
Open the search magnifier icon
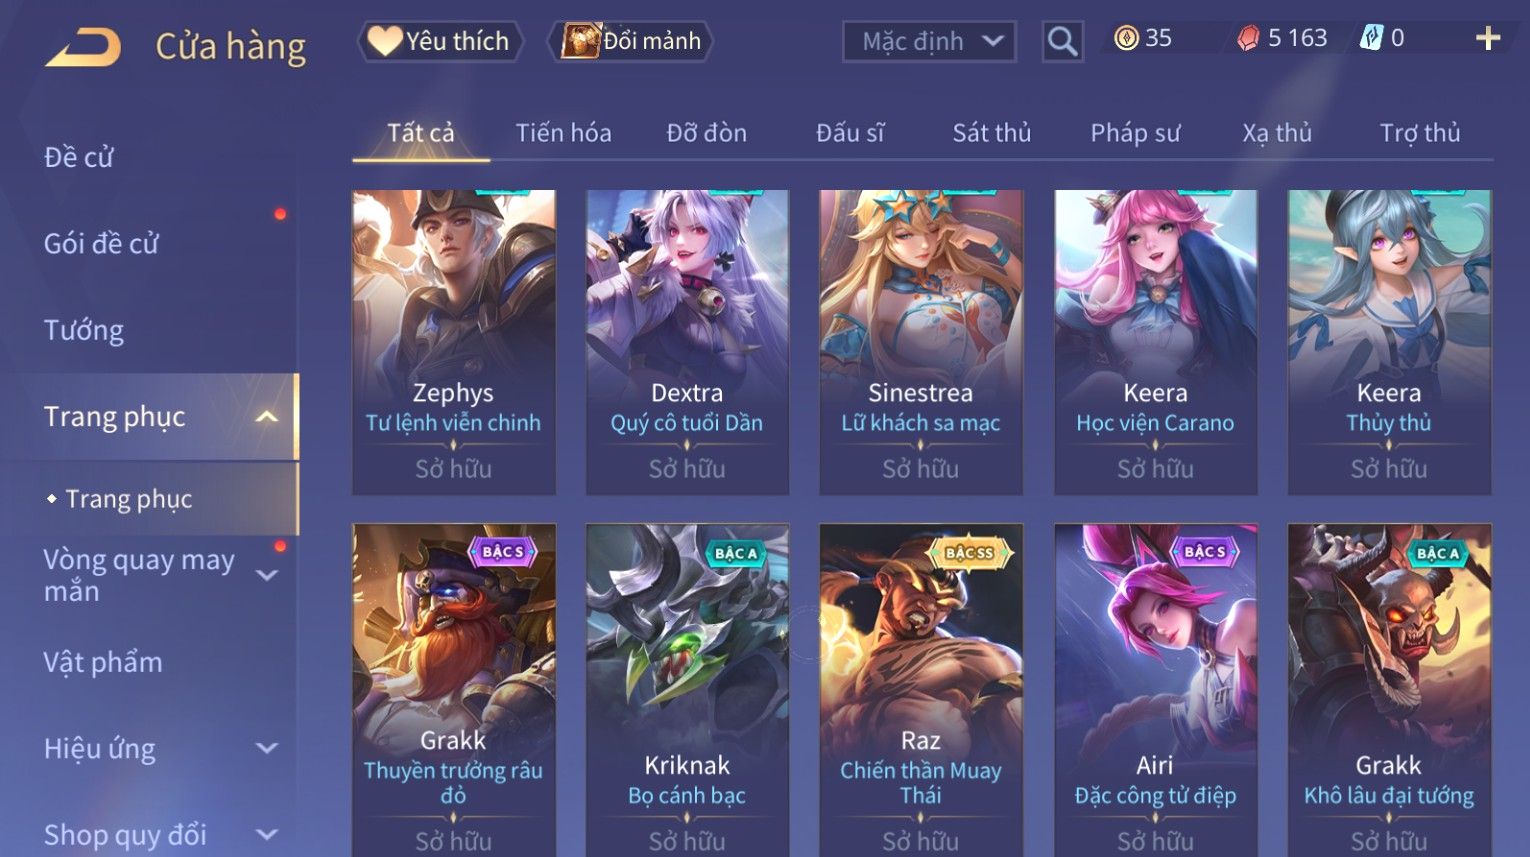coord(1062,42)
